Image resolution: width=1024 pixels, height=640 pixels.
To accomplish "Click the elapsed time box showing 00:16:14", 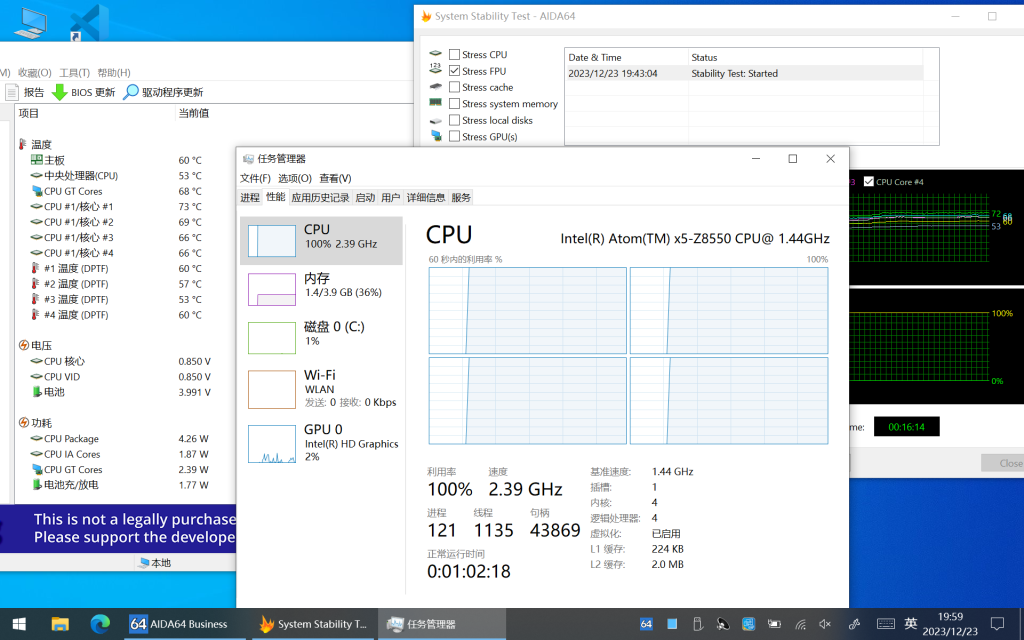I will [906, 426].
